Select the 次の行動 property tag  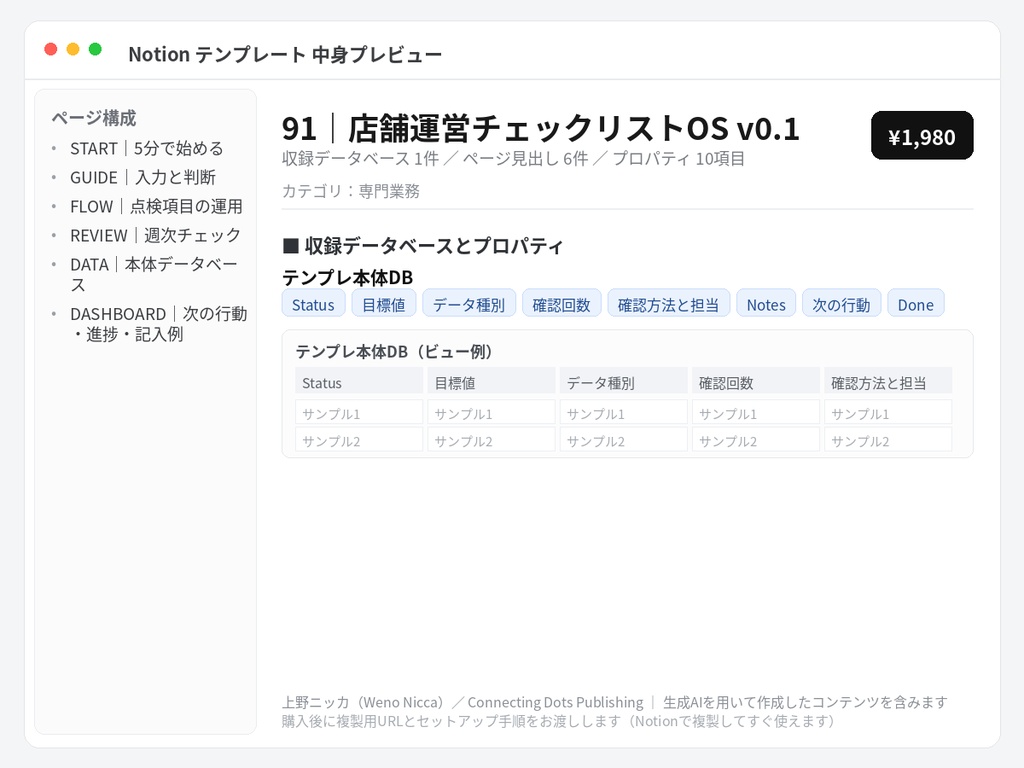pos(841,305)
